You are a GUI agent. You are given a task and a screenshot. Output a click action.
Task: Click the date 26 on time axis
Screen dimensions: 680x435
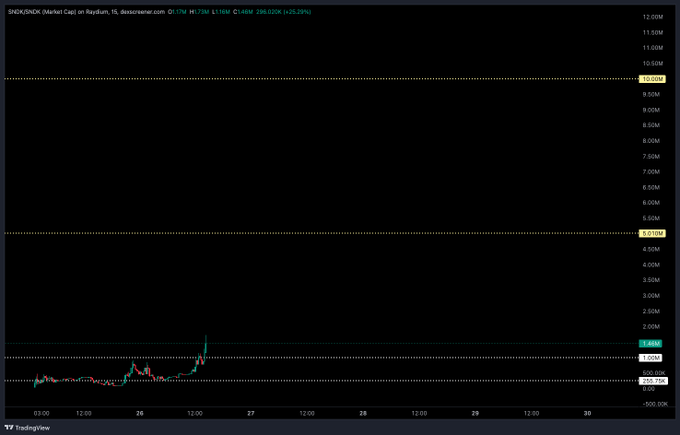click(140, 413)
